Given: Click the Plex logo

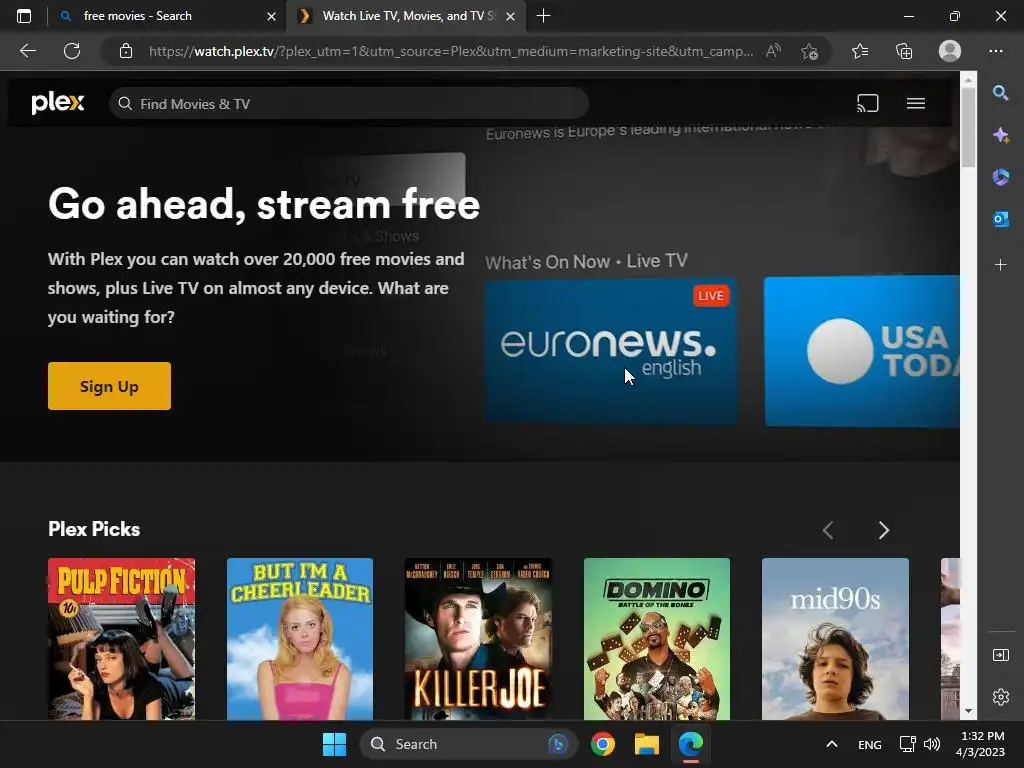Looking at the screenshot, I should click(57, 103).
